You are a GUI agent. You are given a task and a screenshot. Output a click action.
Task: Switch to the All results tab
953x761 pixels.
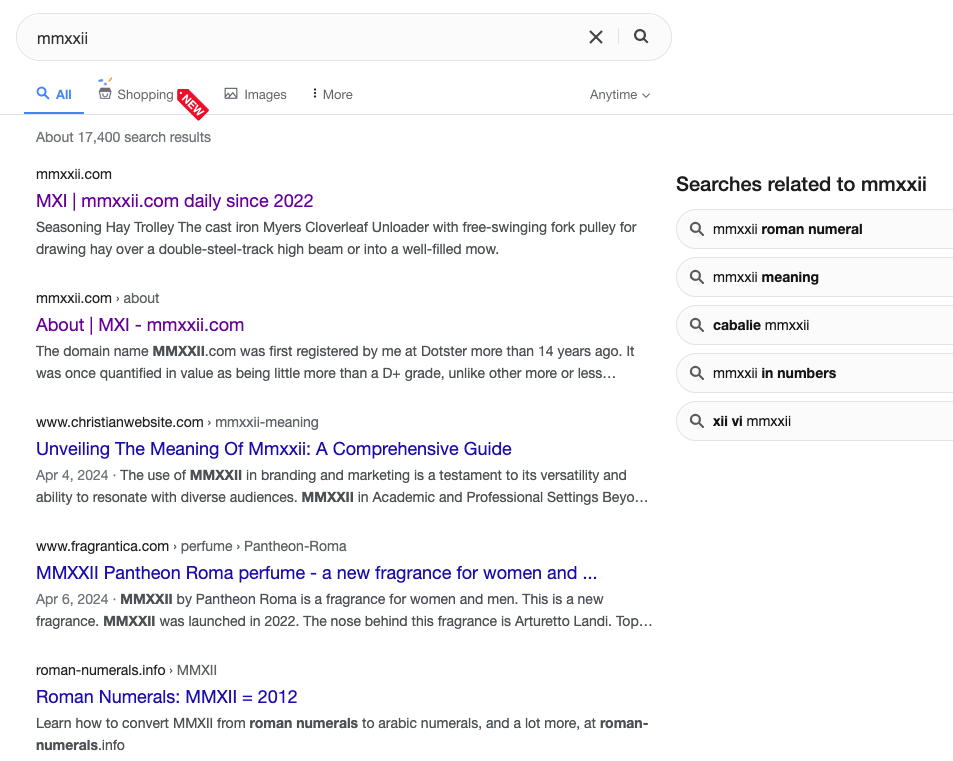pyautogui.click(x=54, y=94)
